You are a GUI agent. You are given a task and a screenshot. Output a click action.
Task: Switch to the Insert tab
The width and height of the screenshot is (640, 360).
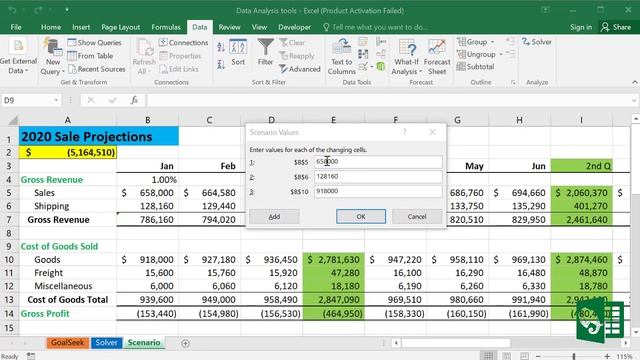(81, 27)
